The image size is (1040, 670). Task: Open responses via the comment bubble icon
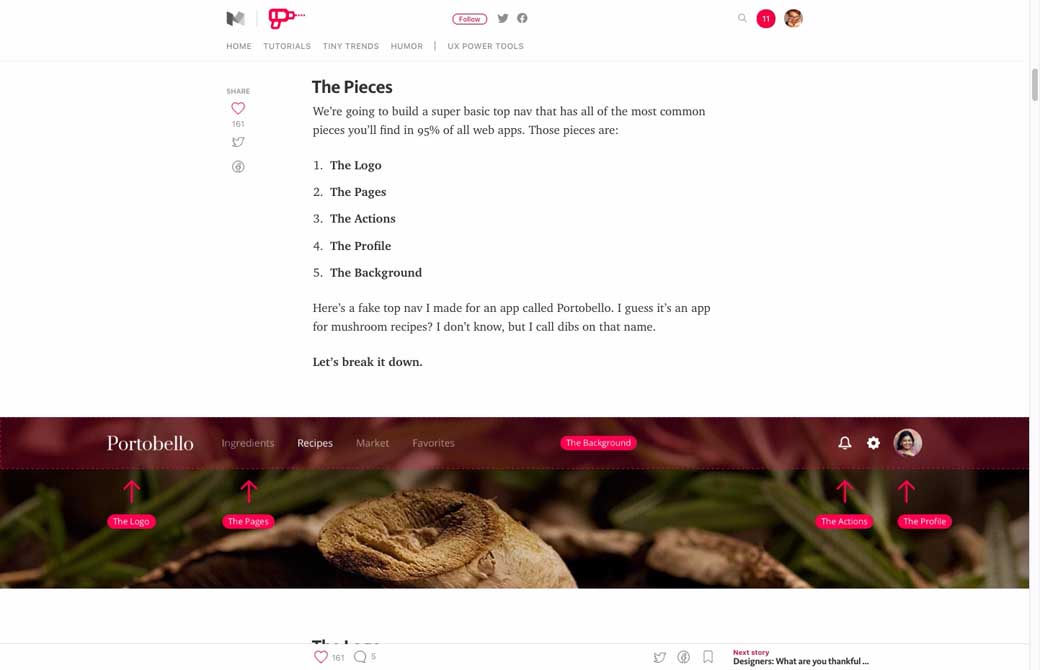point(360,657)
